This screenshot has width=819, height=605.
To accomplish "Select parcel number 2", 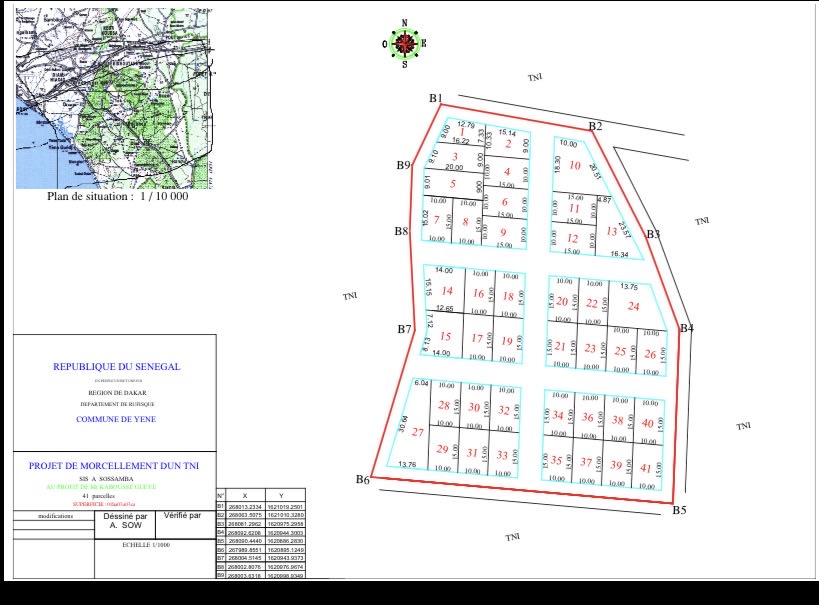I will [508, 144].
